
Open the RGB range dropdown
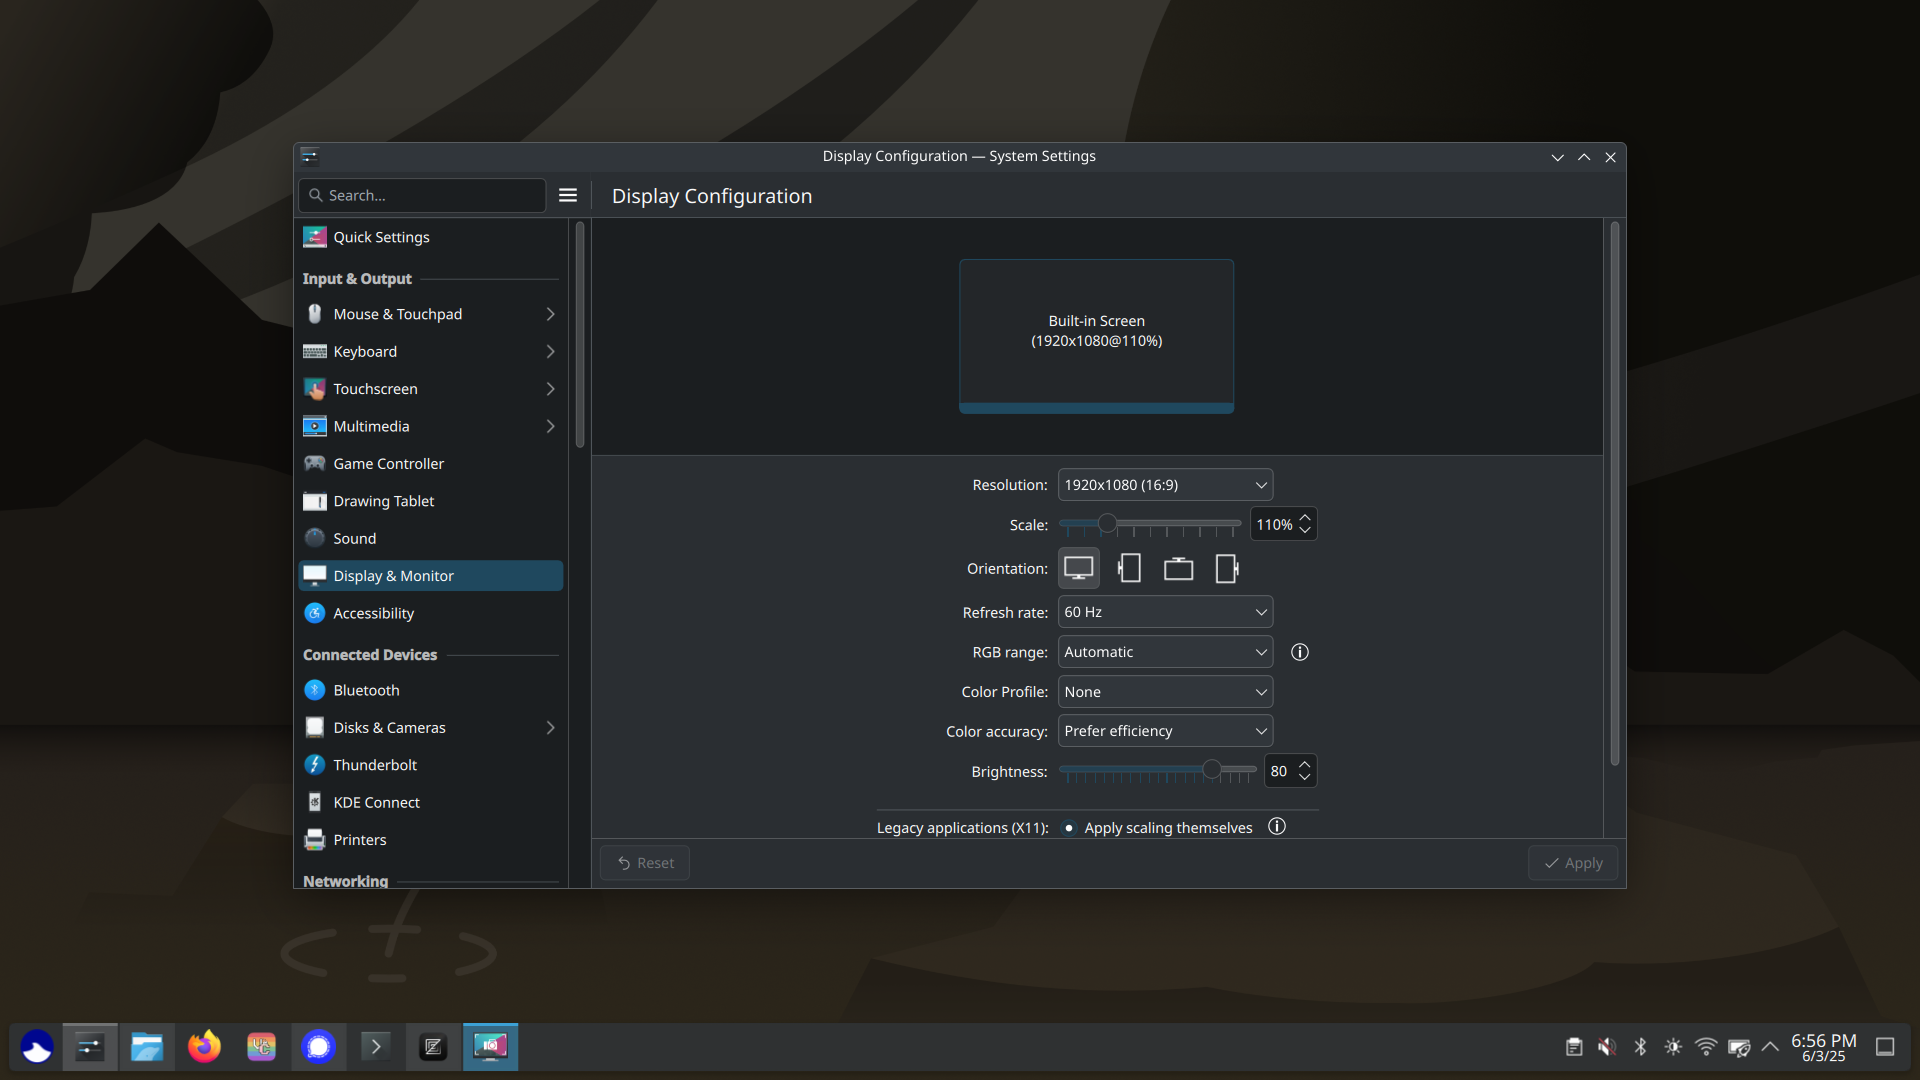tap(1165, 652)
